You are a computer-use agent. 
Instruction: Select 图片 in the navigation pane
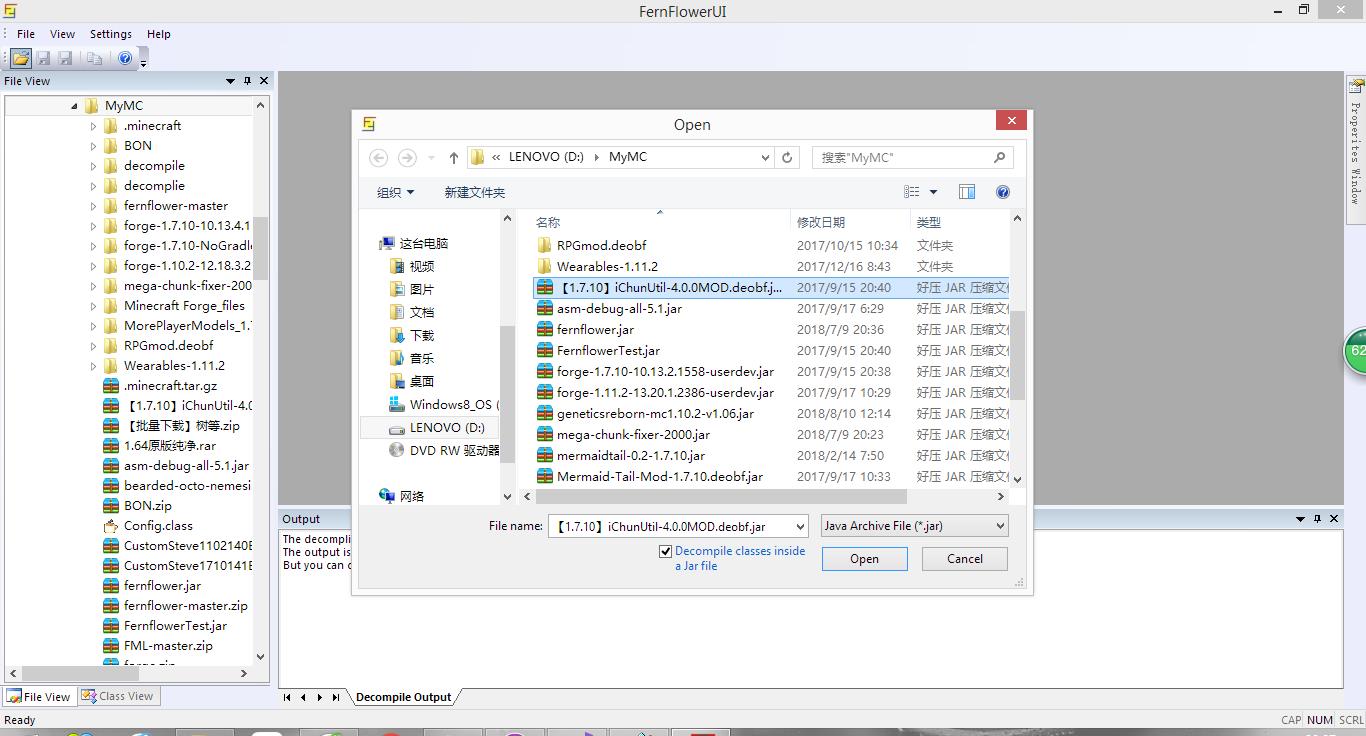tap(421, 289)
